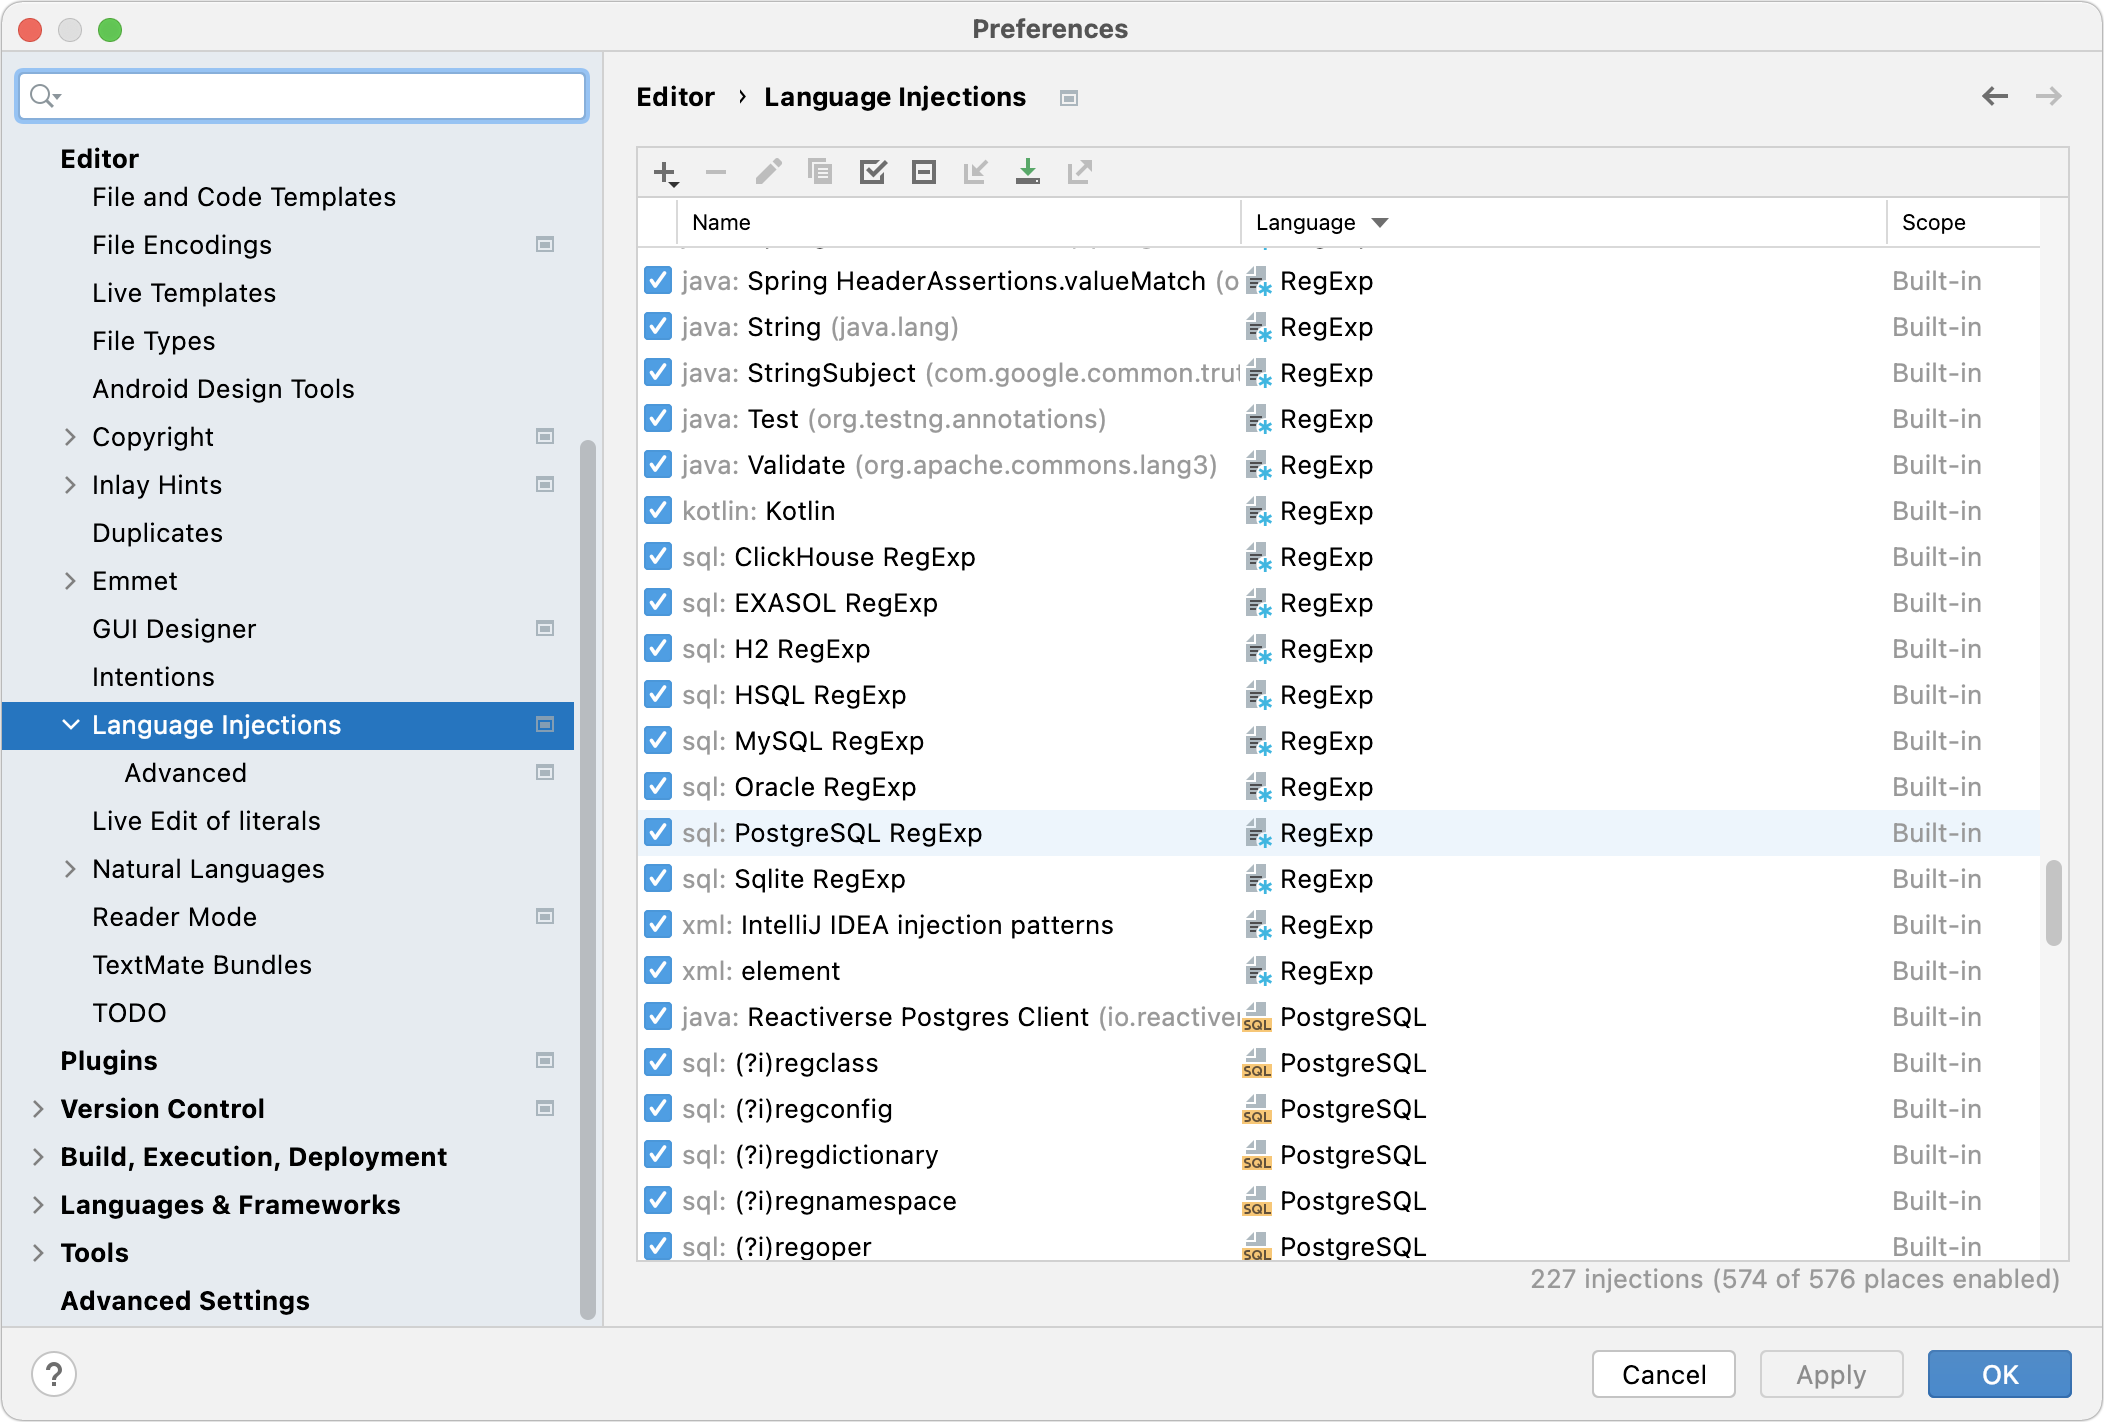Collapse the Language Injections tree node

point(70,724)
